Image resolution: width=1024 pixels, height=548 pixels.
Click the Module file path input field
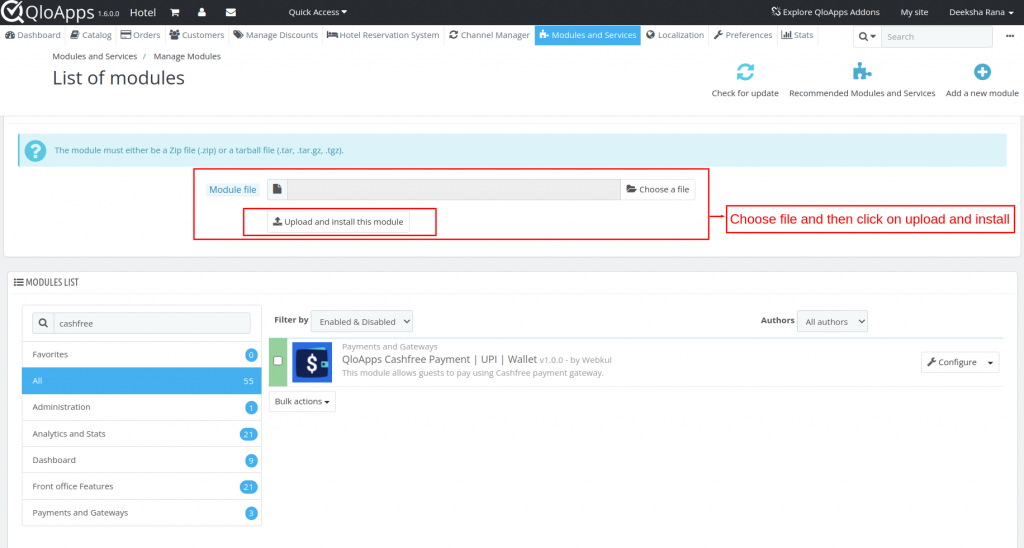453,189
